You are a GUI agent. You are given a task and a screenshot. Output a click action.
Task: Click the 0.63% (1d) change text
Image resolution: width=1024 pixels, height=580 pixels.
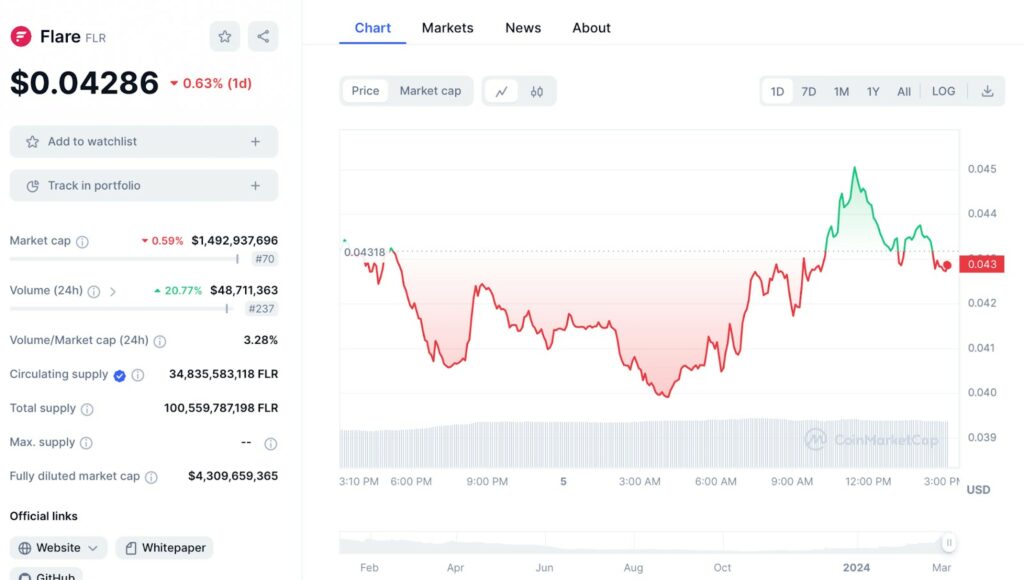click(x=211, y=84)
